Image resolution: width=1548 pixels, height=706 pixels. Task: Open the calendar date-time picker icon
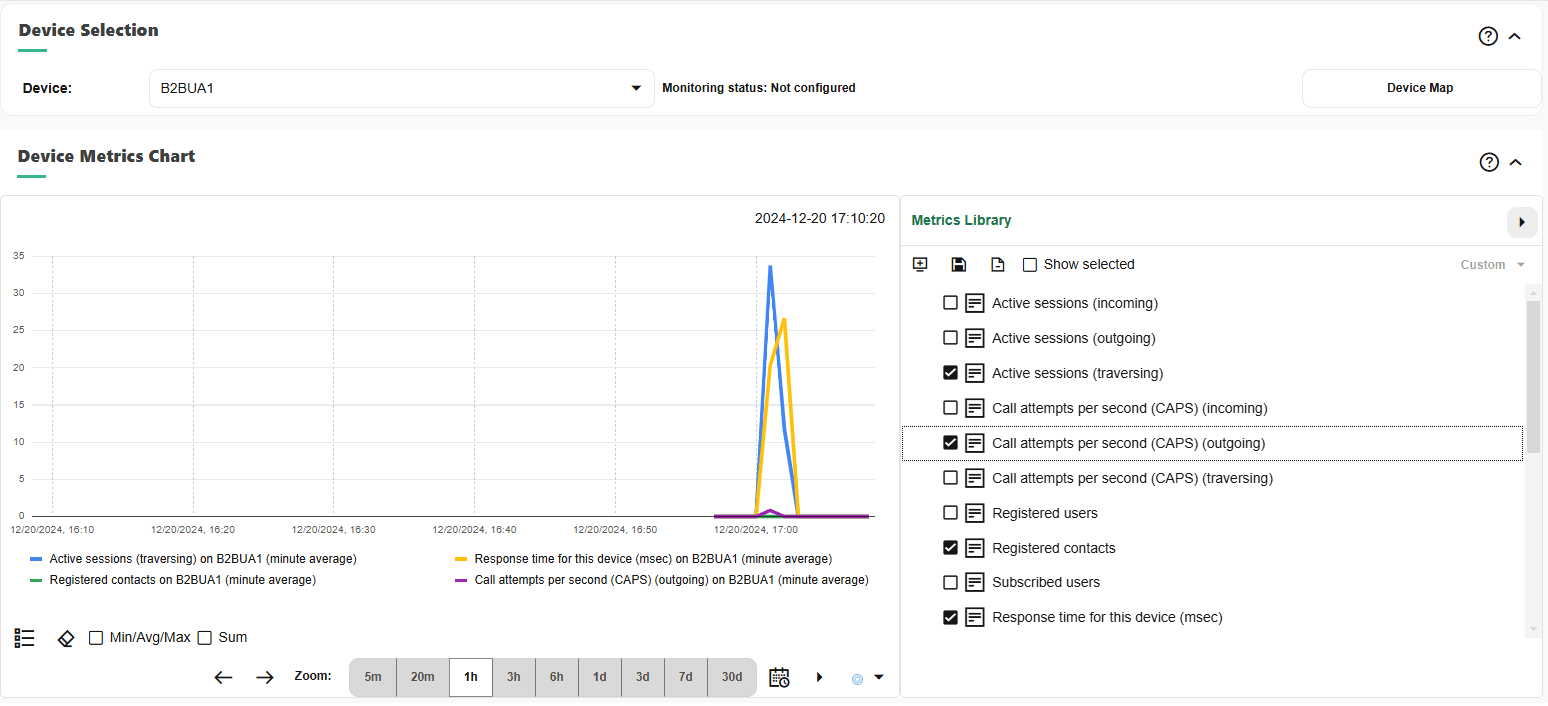779,677
